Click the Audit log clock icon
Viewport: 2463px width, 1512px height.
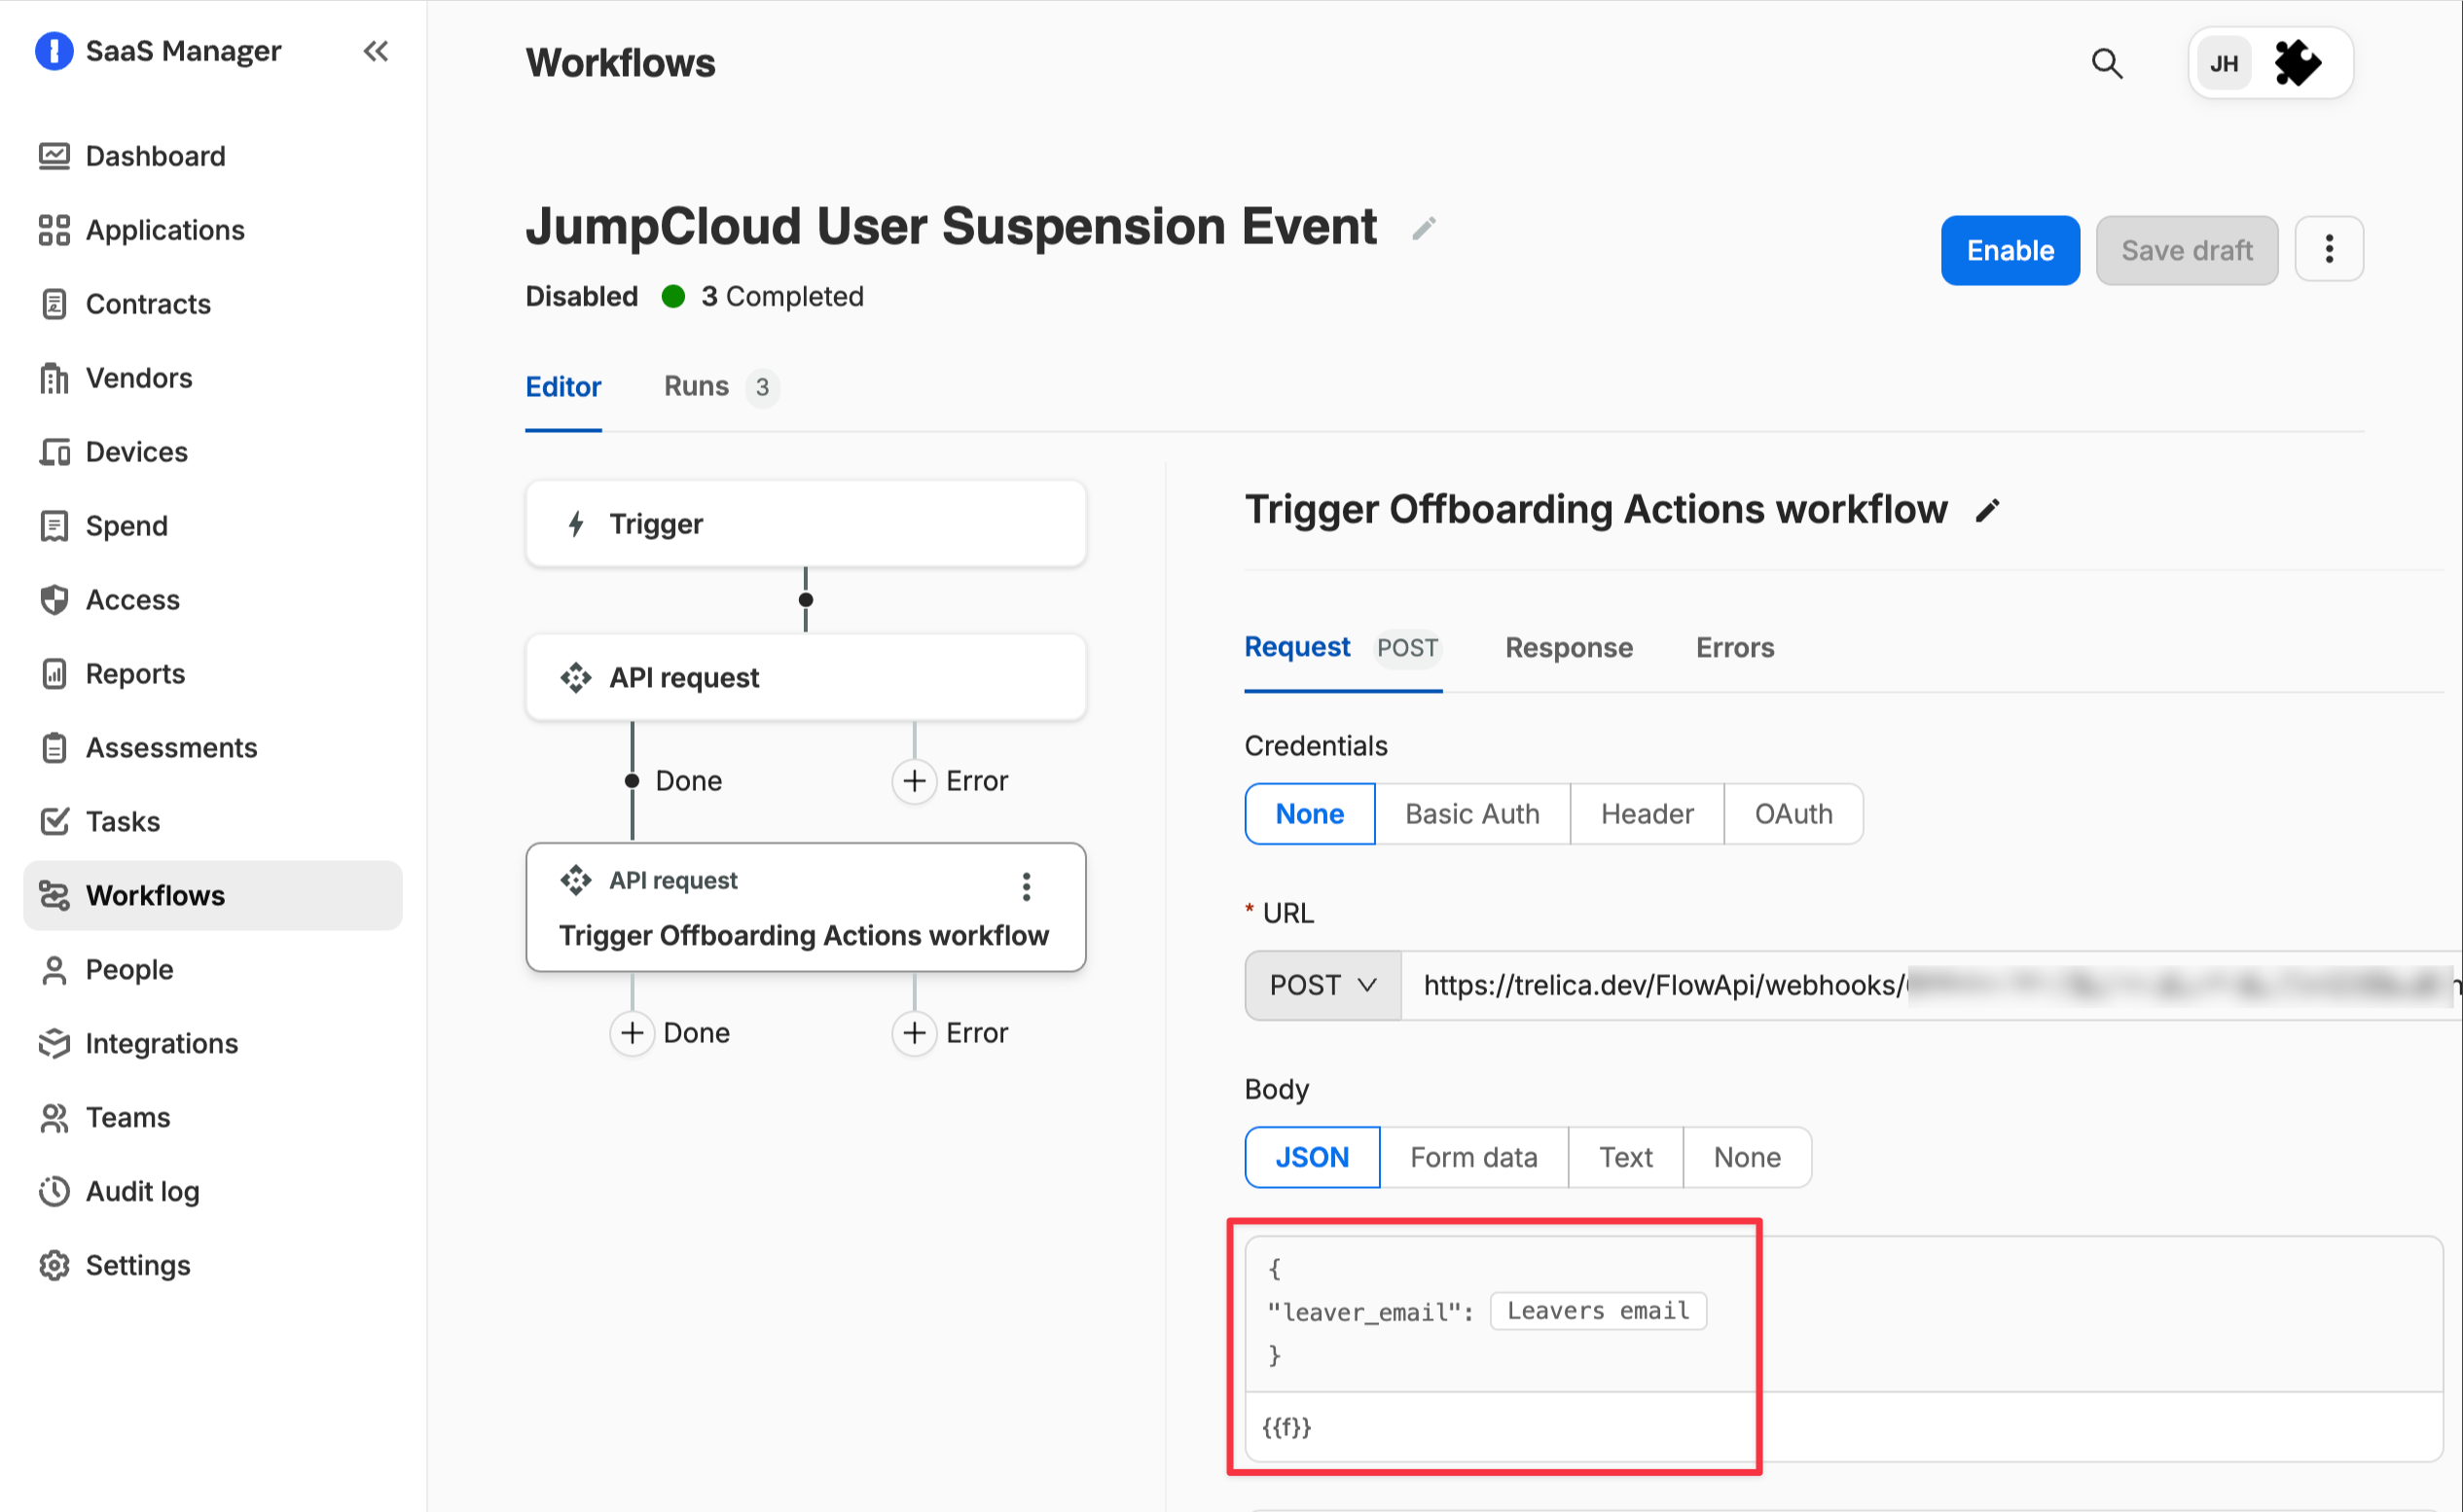54,1192
